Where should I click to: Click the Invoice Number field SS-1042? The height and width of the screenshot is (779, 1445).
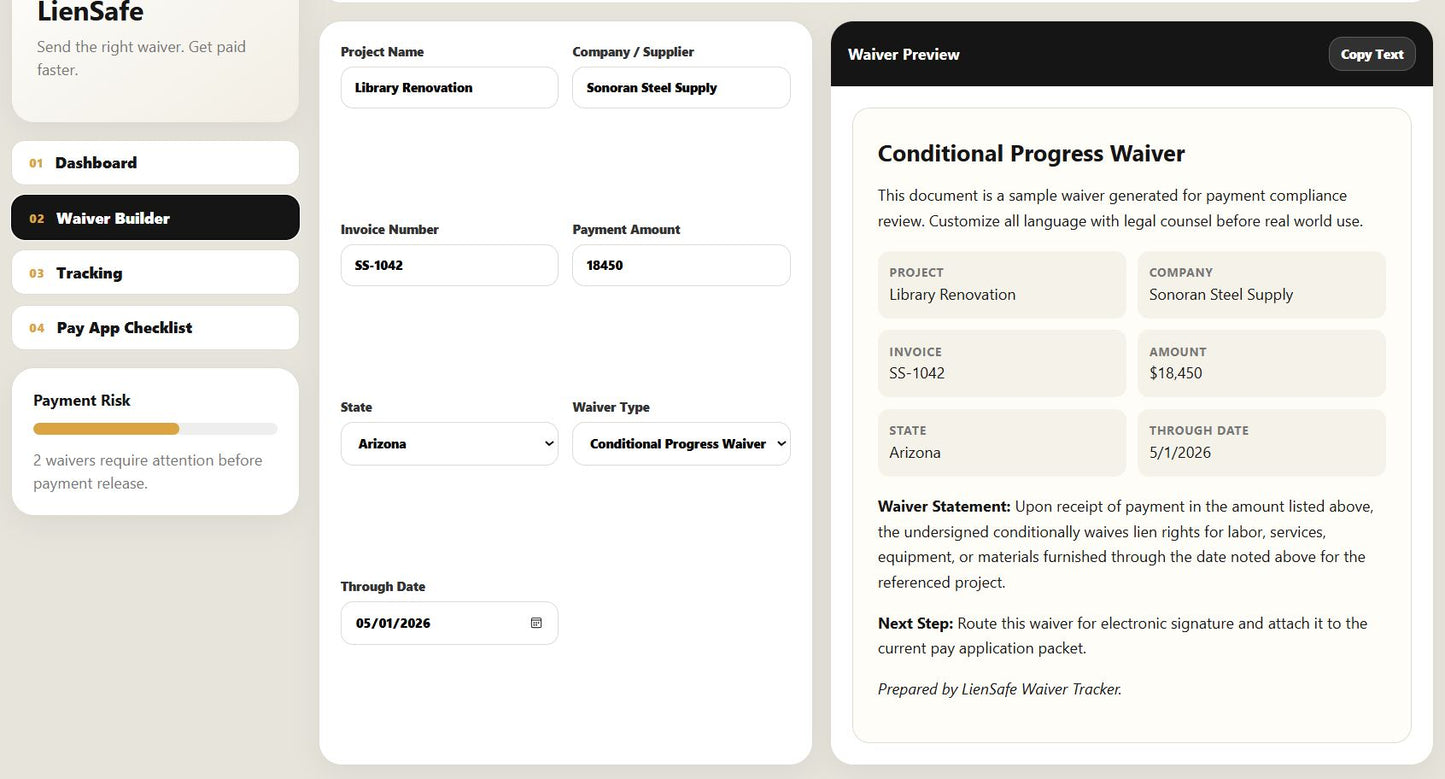click(x=449, y=266)
